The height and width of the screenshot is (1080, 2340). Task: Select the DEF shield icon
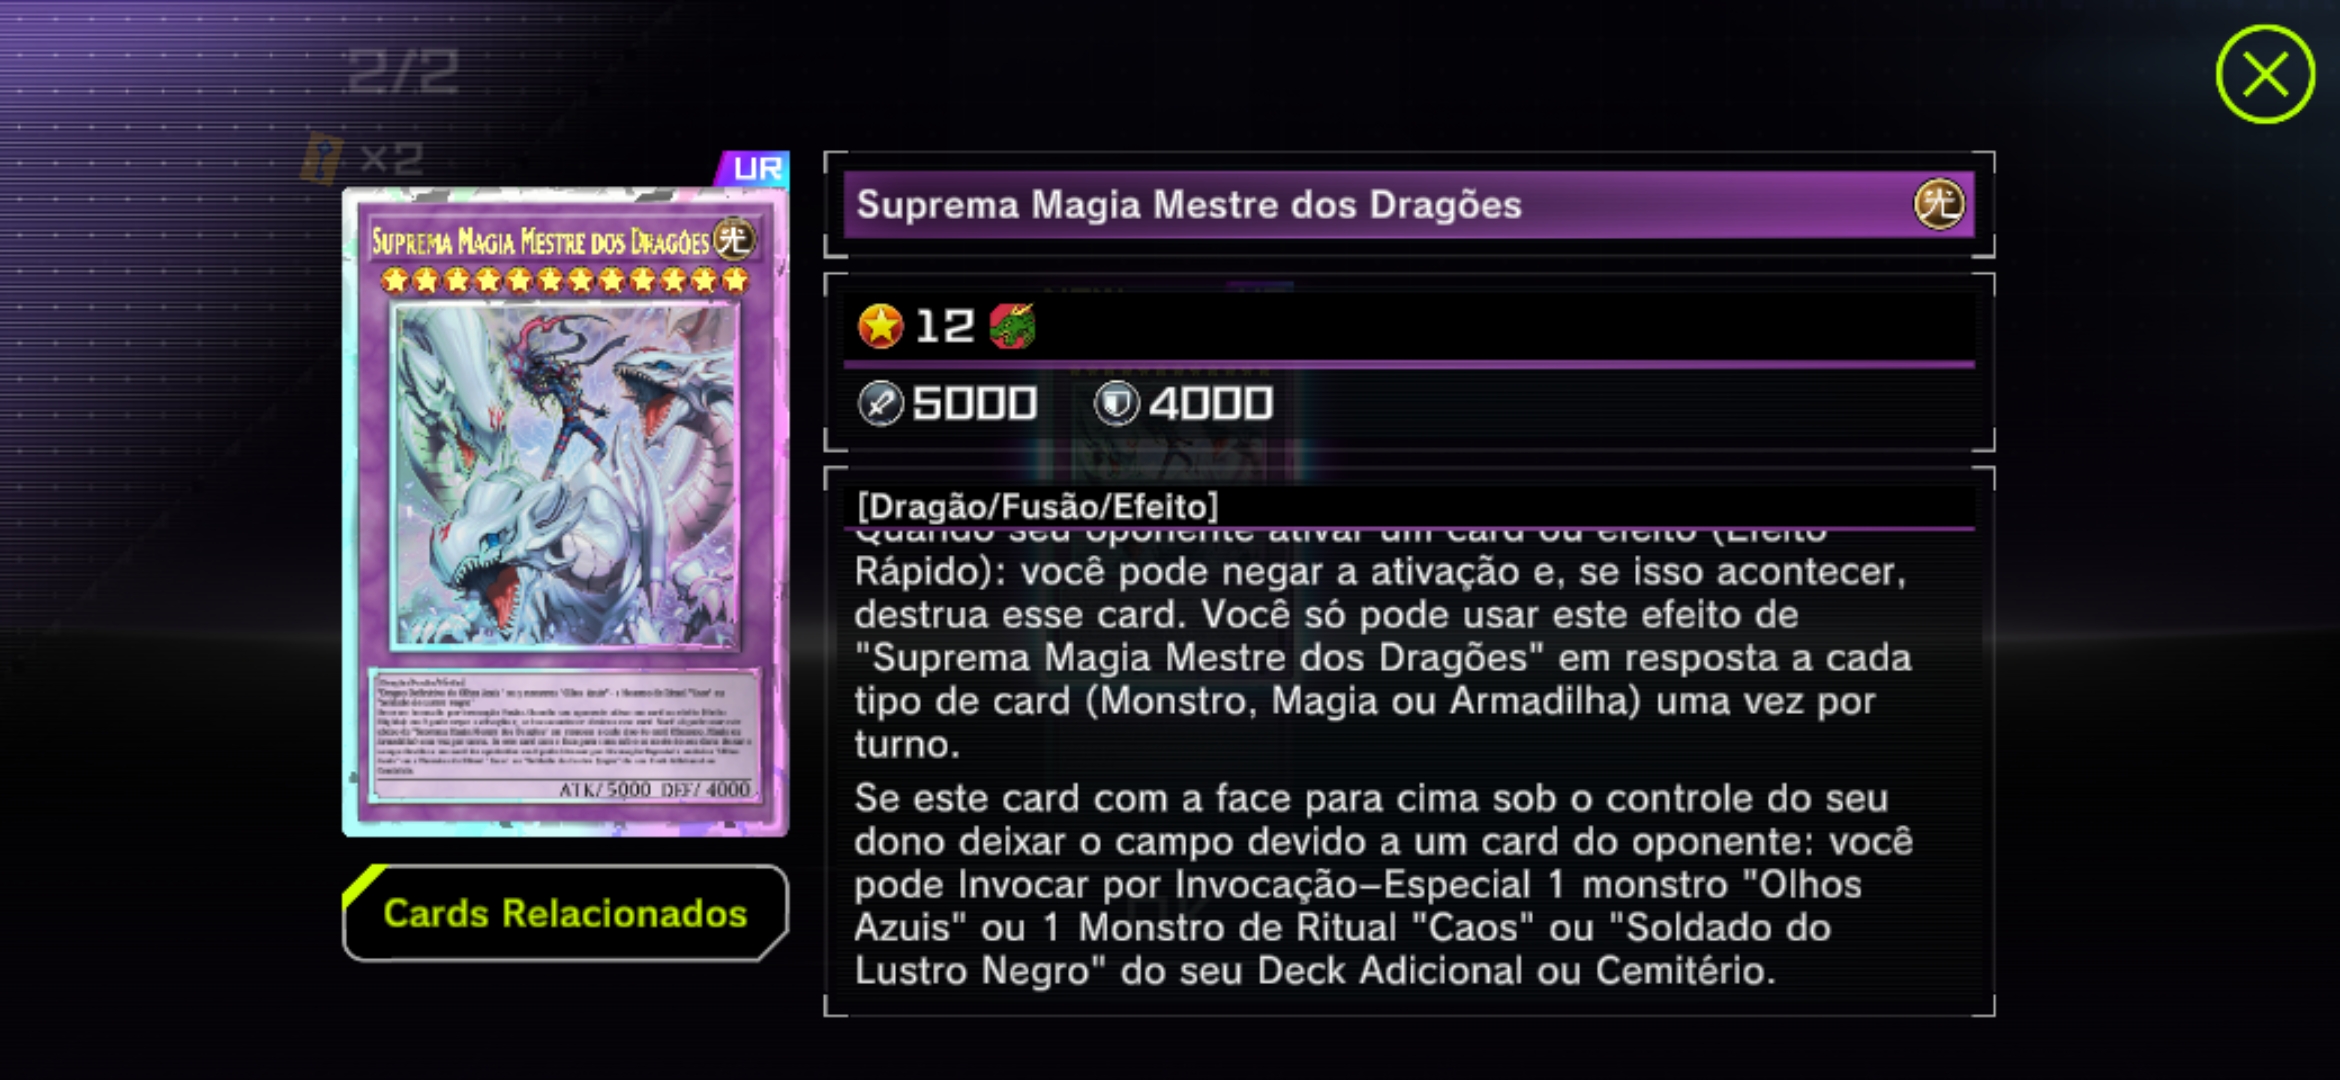click(x=1116, y=404)
